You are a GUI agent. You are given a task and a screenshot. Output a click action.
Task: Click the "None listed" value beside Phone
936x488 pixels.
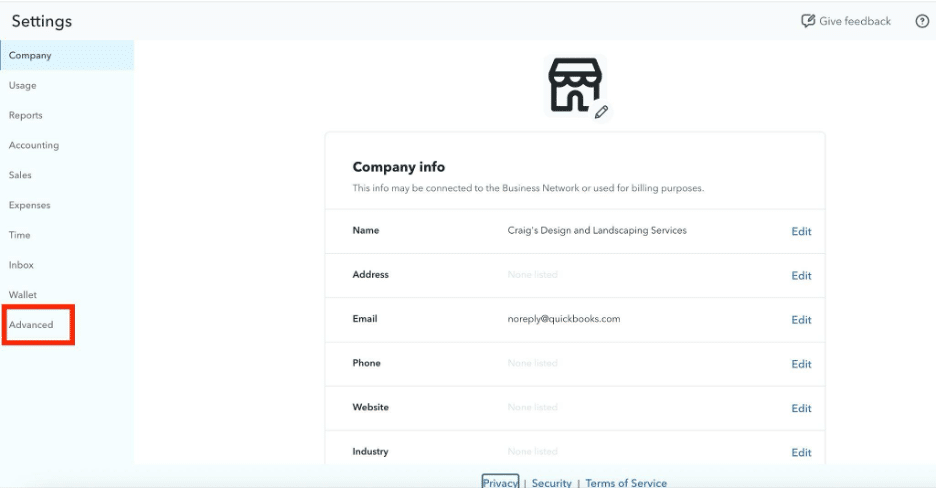click(532, 363)
